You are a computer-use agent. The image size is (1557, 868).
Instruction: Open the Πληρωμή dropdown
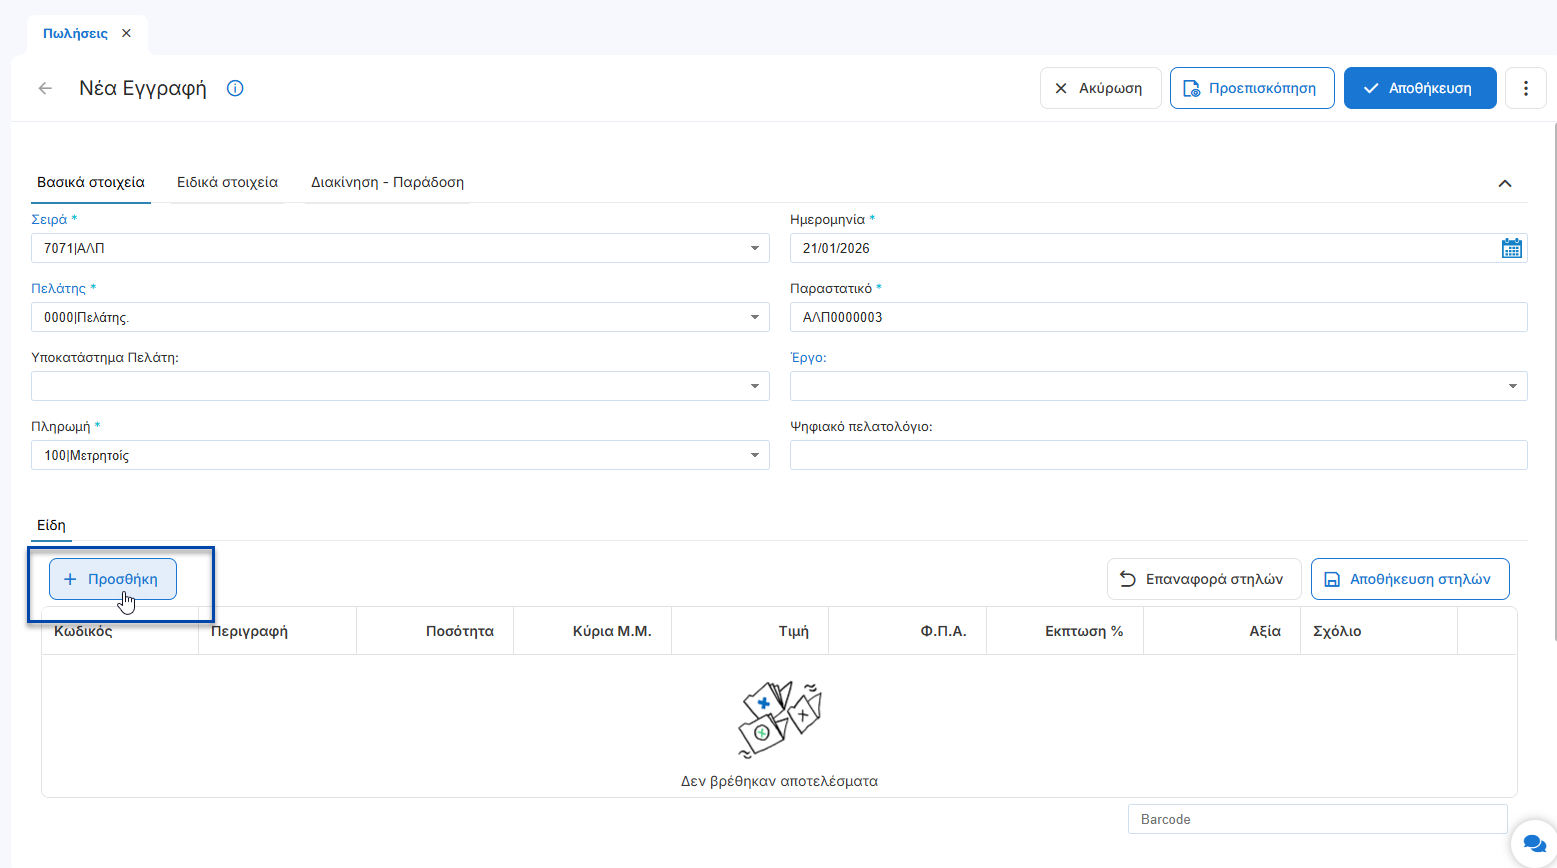pyautogui.click(x=755, y=455)
